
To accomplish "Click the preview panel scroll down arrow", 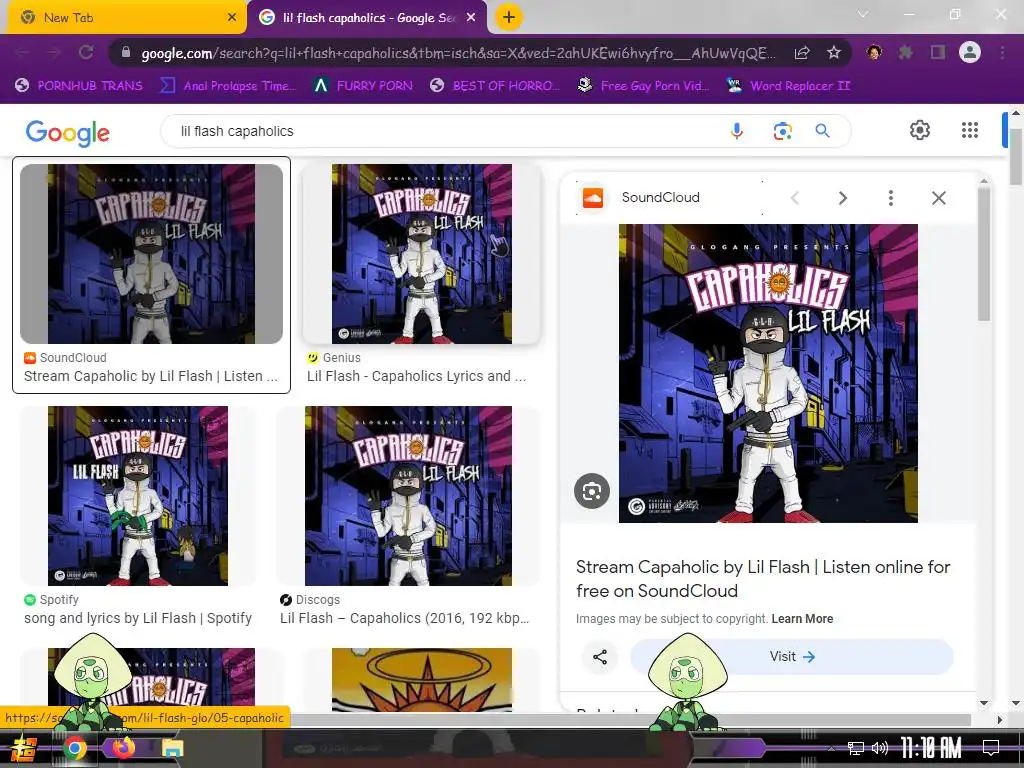I will [984, 703].
